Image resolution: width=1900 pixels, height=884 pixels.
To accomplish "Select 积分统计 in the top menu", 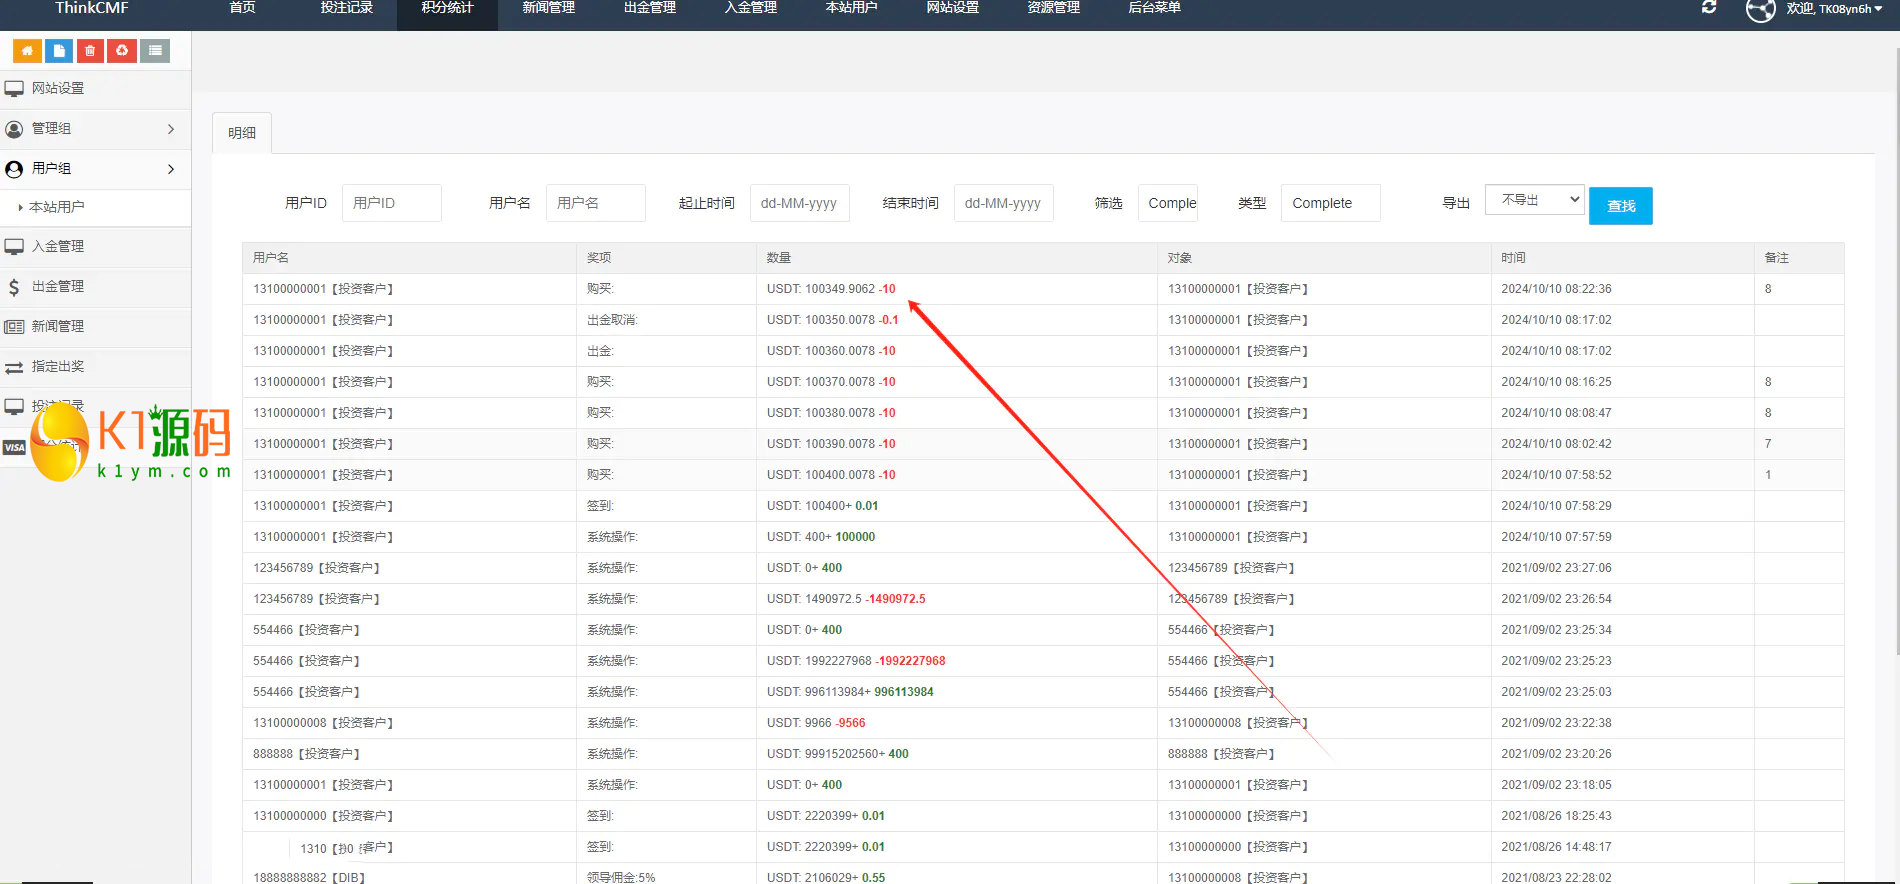I will 447,8.
